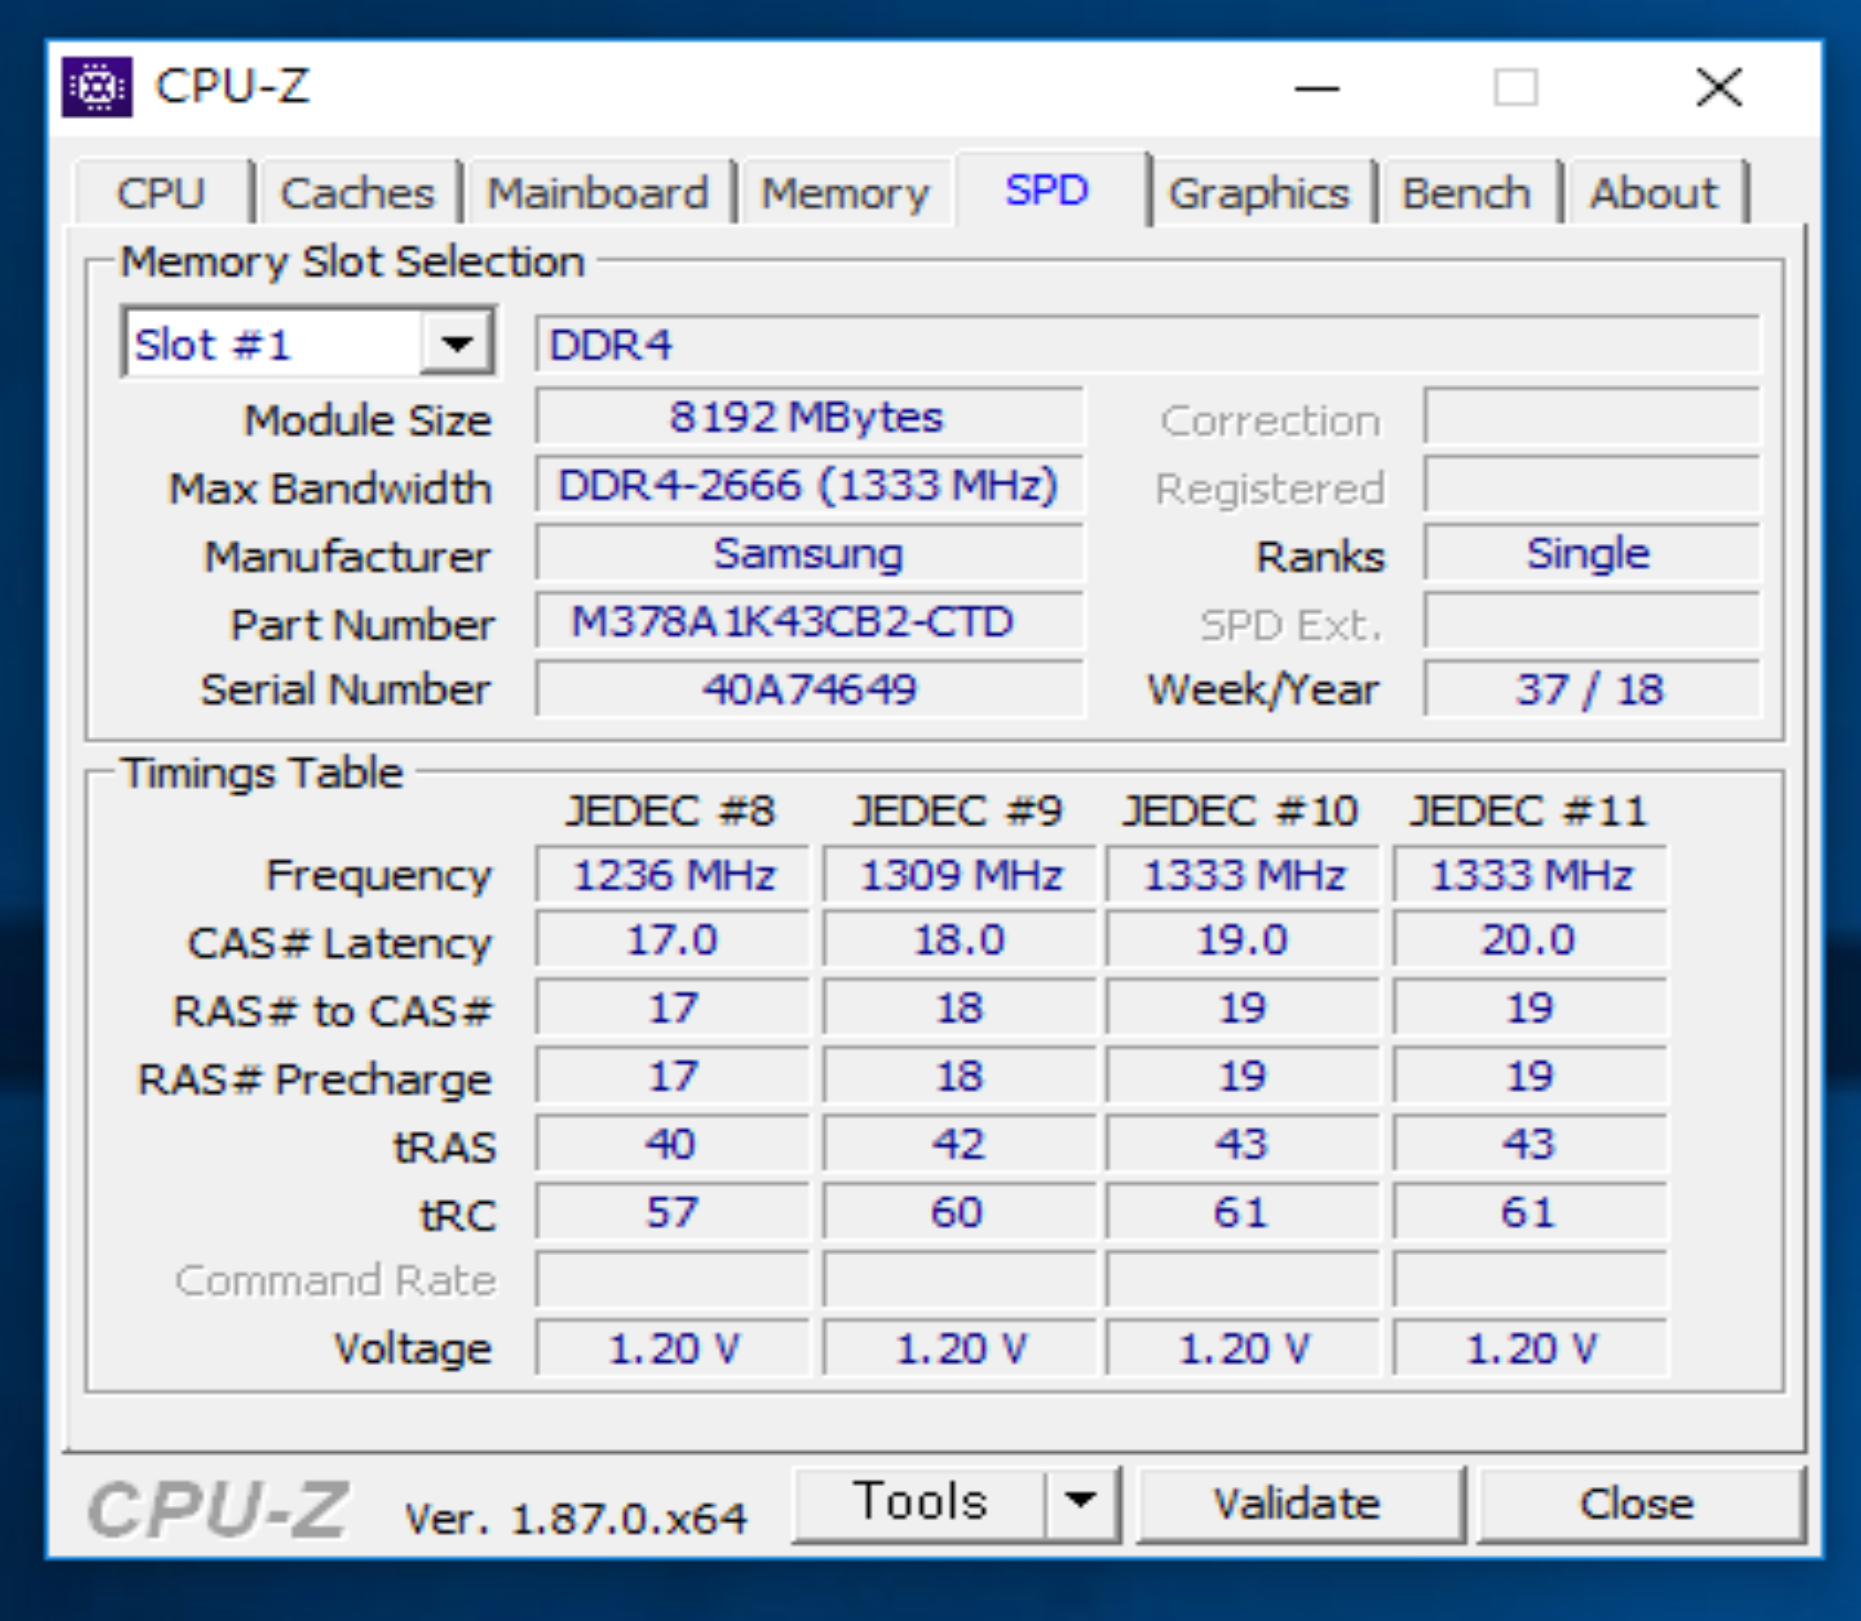Close the CPU-Z window with X
This screenshot has height=1621, width=1861.
point(1719,88)
